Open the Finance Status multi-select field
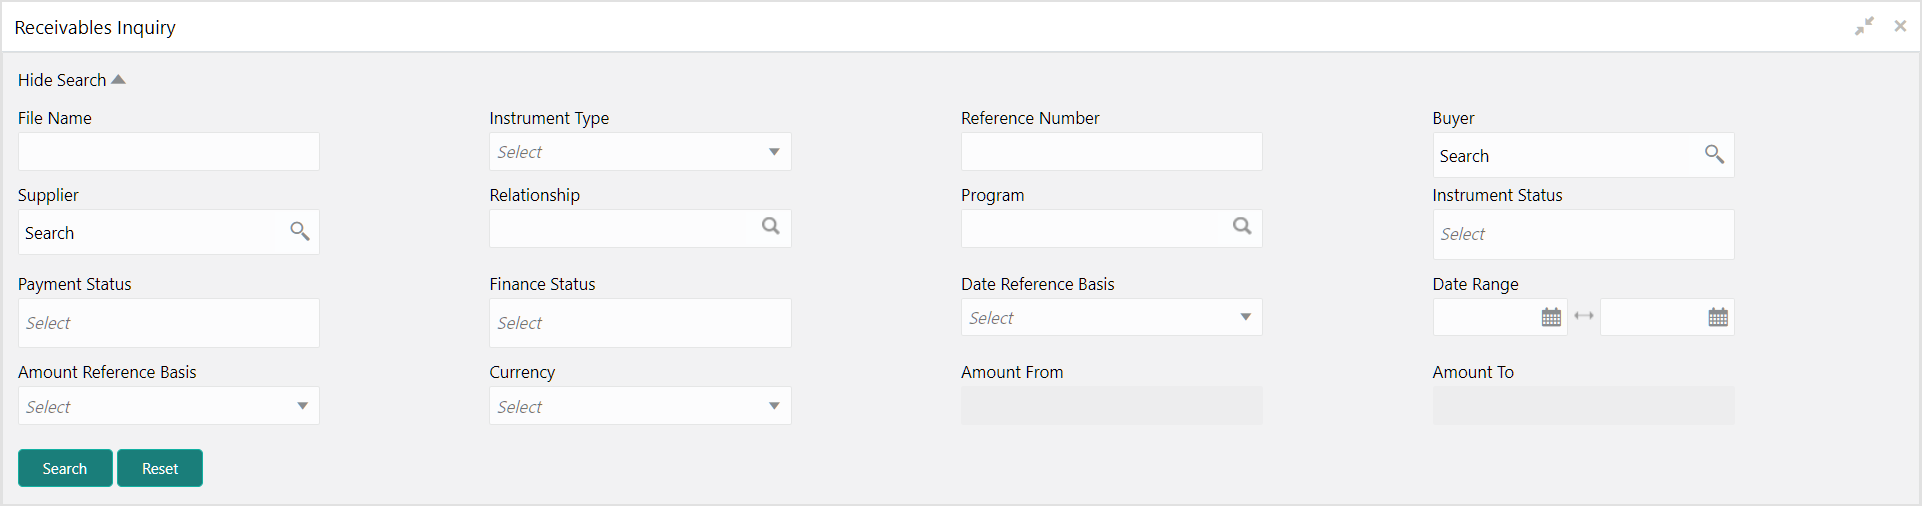The image size is (1922, 506). (x=640, y=323)
